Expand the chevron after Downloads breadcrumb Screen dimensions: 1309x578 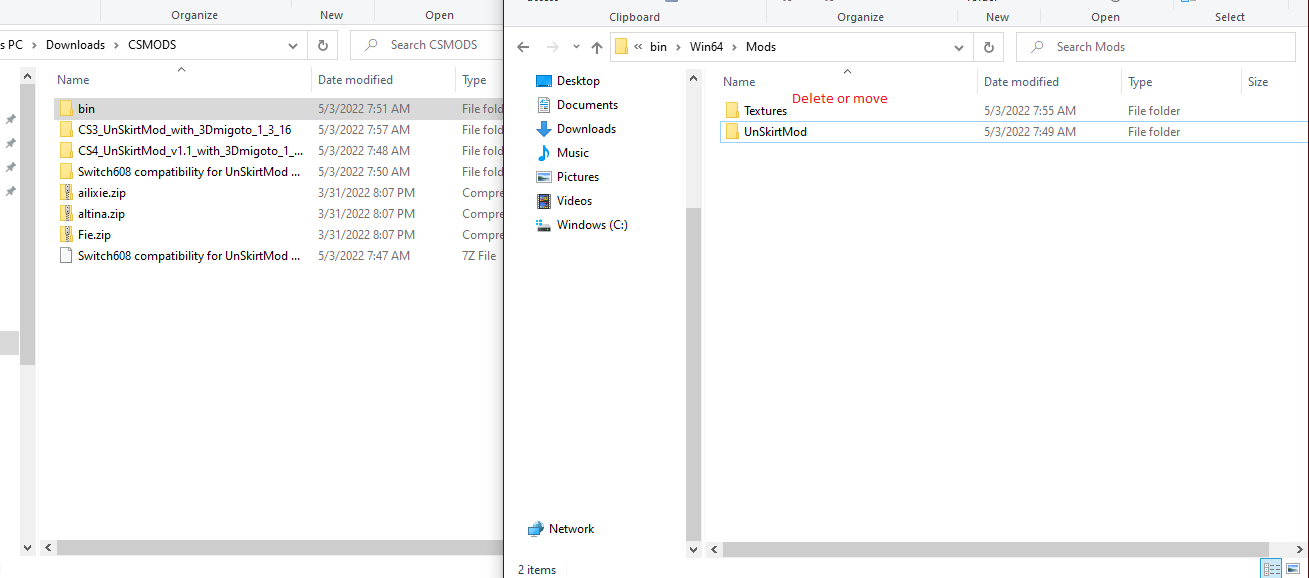(x=117, y=45)
